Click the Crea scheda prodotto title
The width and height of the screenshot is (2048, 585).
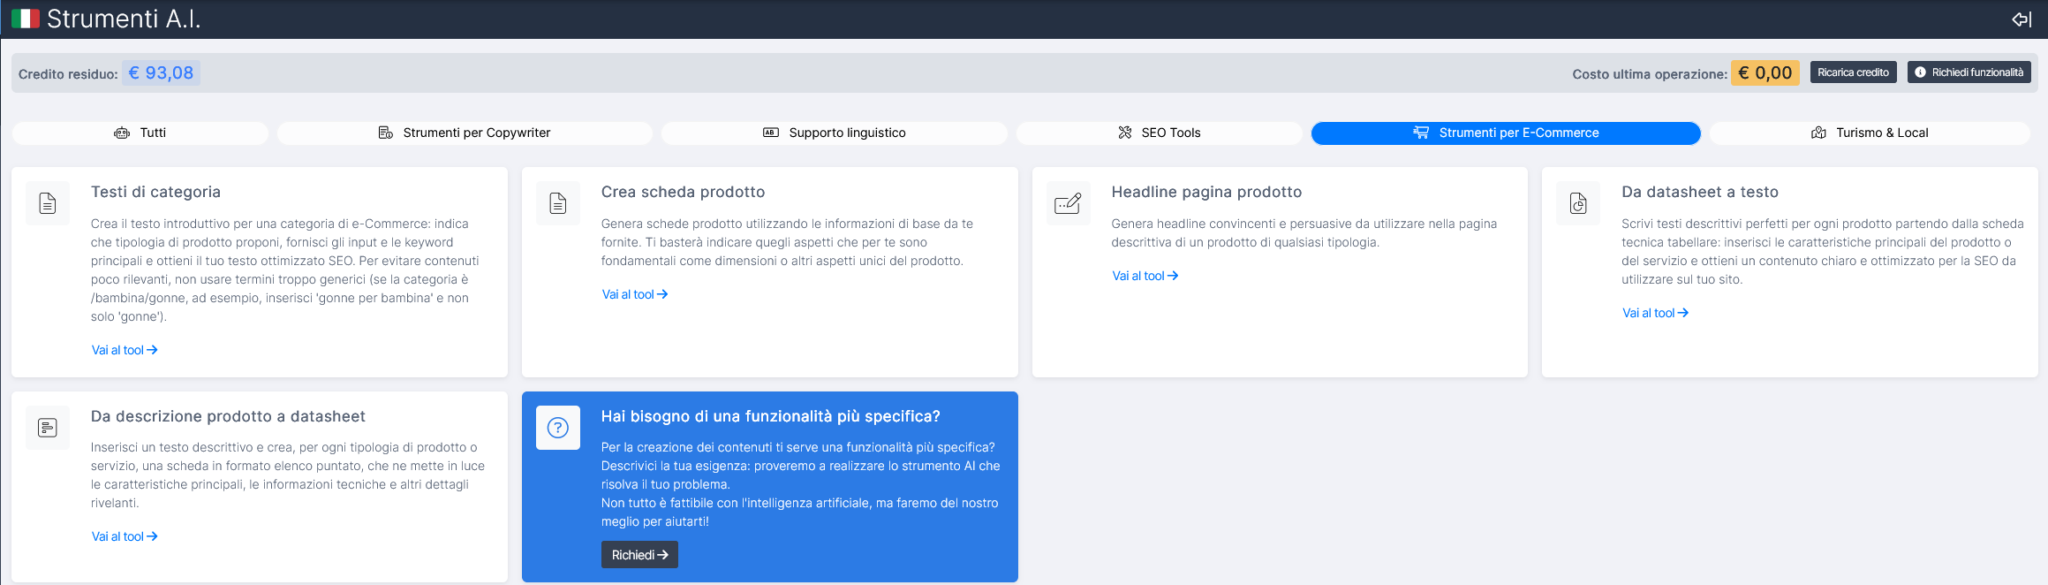(683, 192)
